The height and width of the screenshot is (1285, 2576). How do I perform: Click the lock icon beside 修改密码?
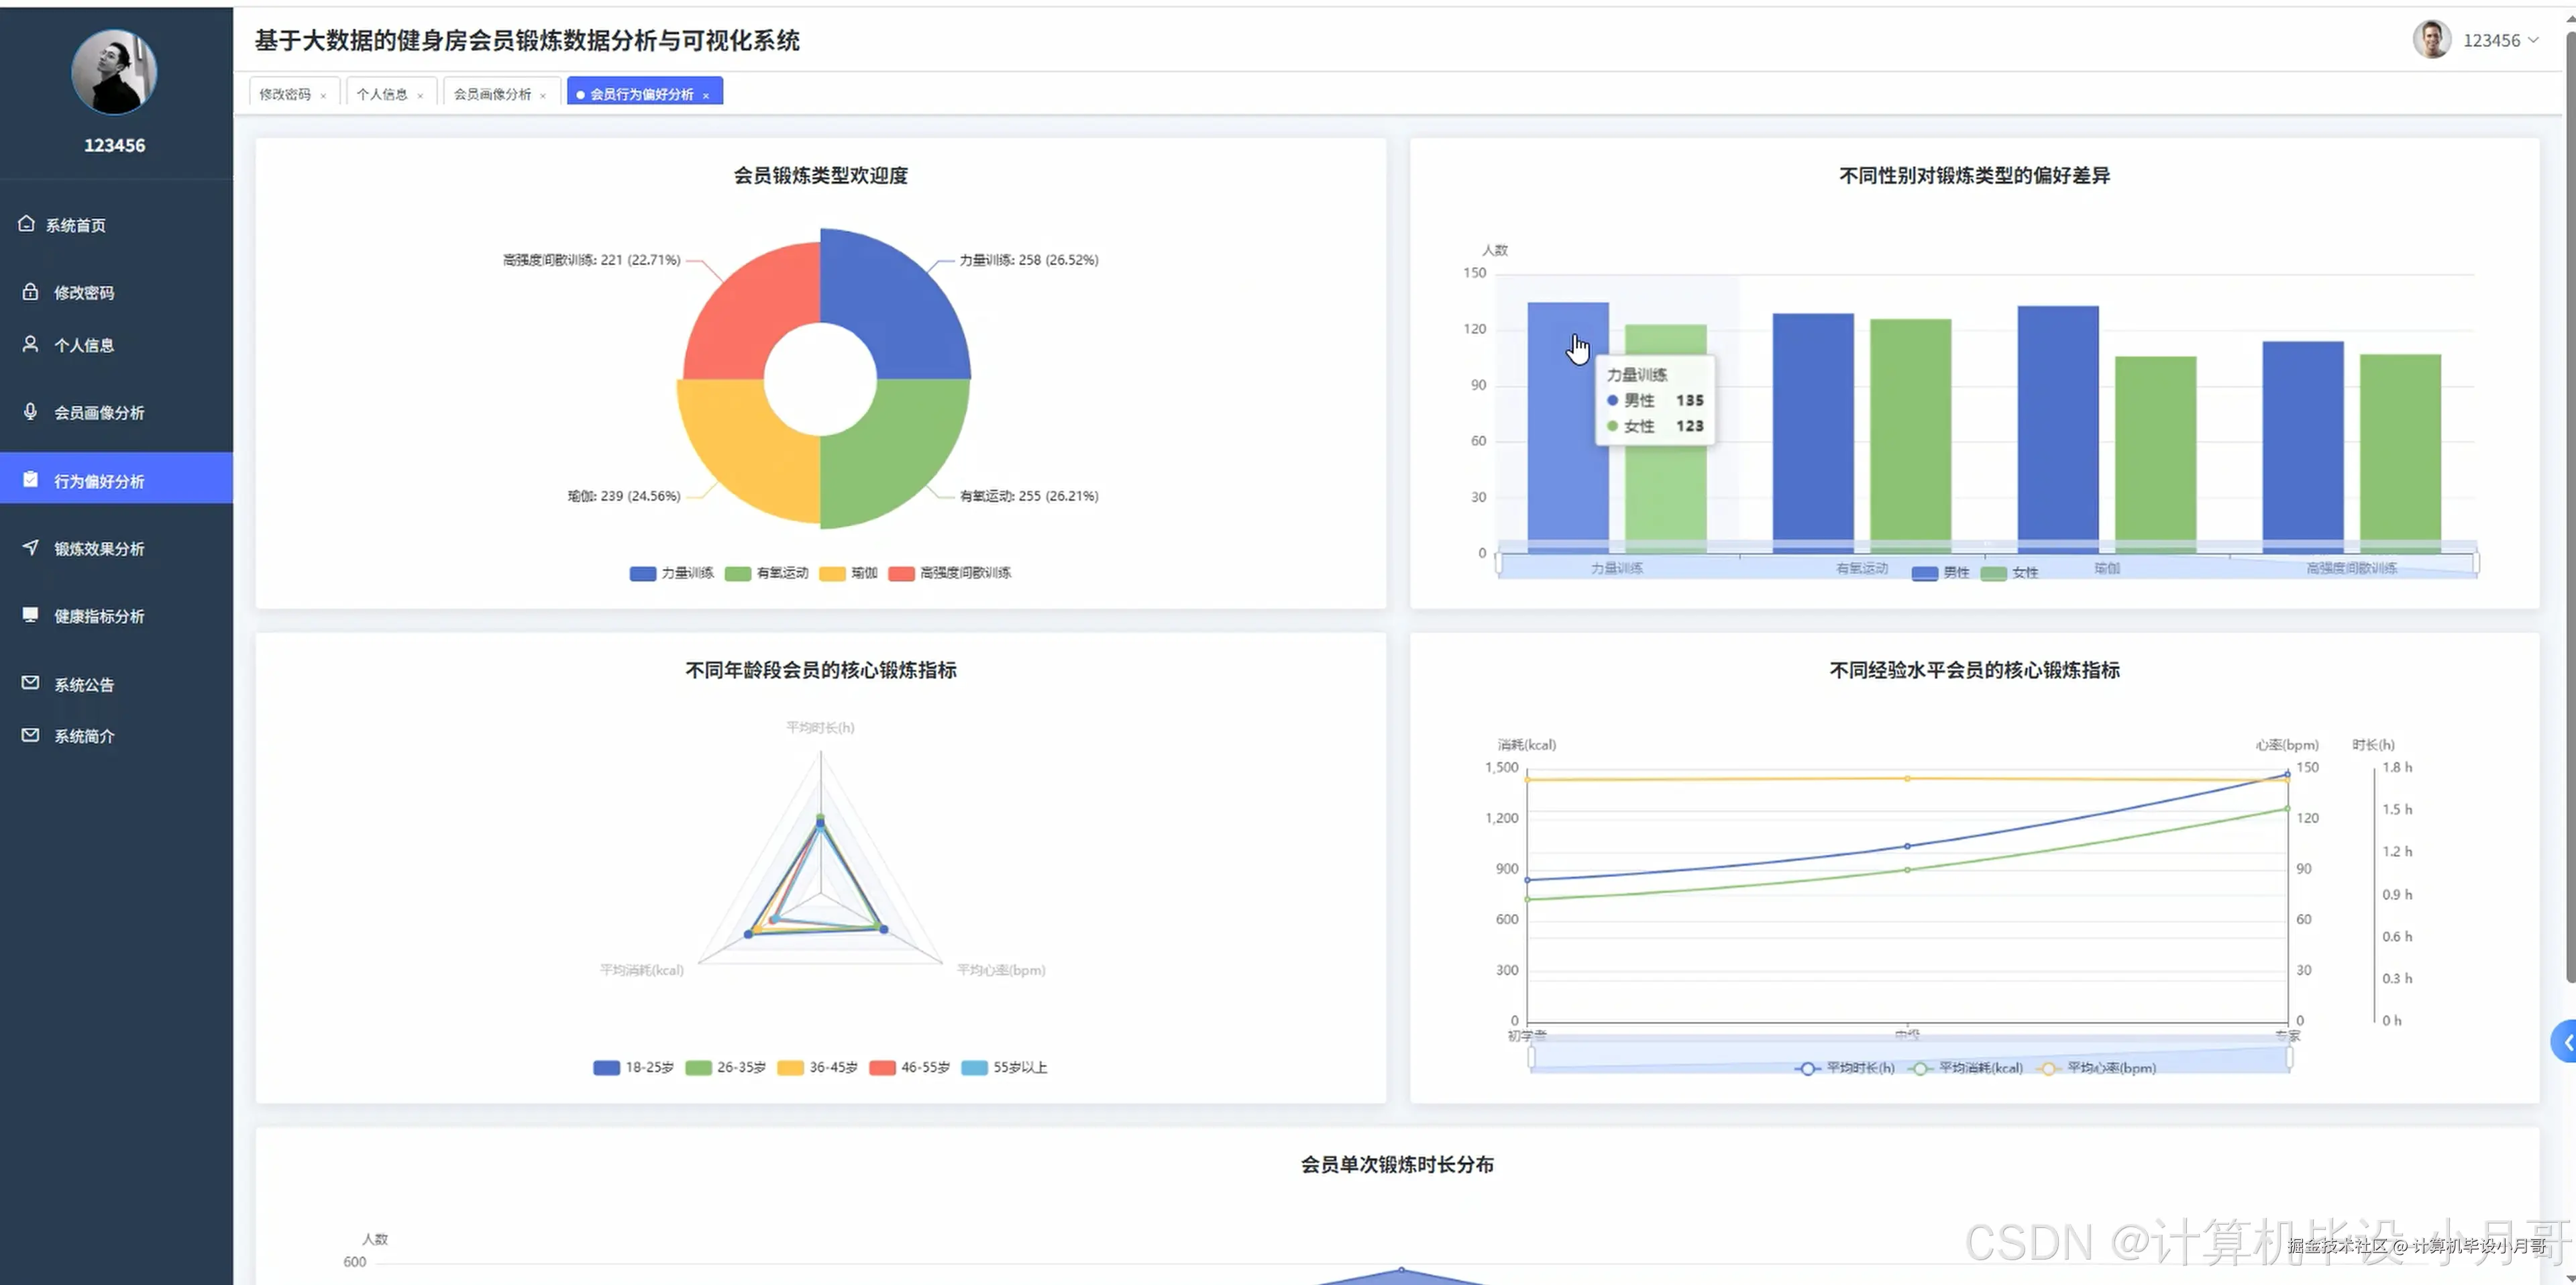tap(30, 292)
